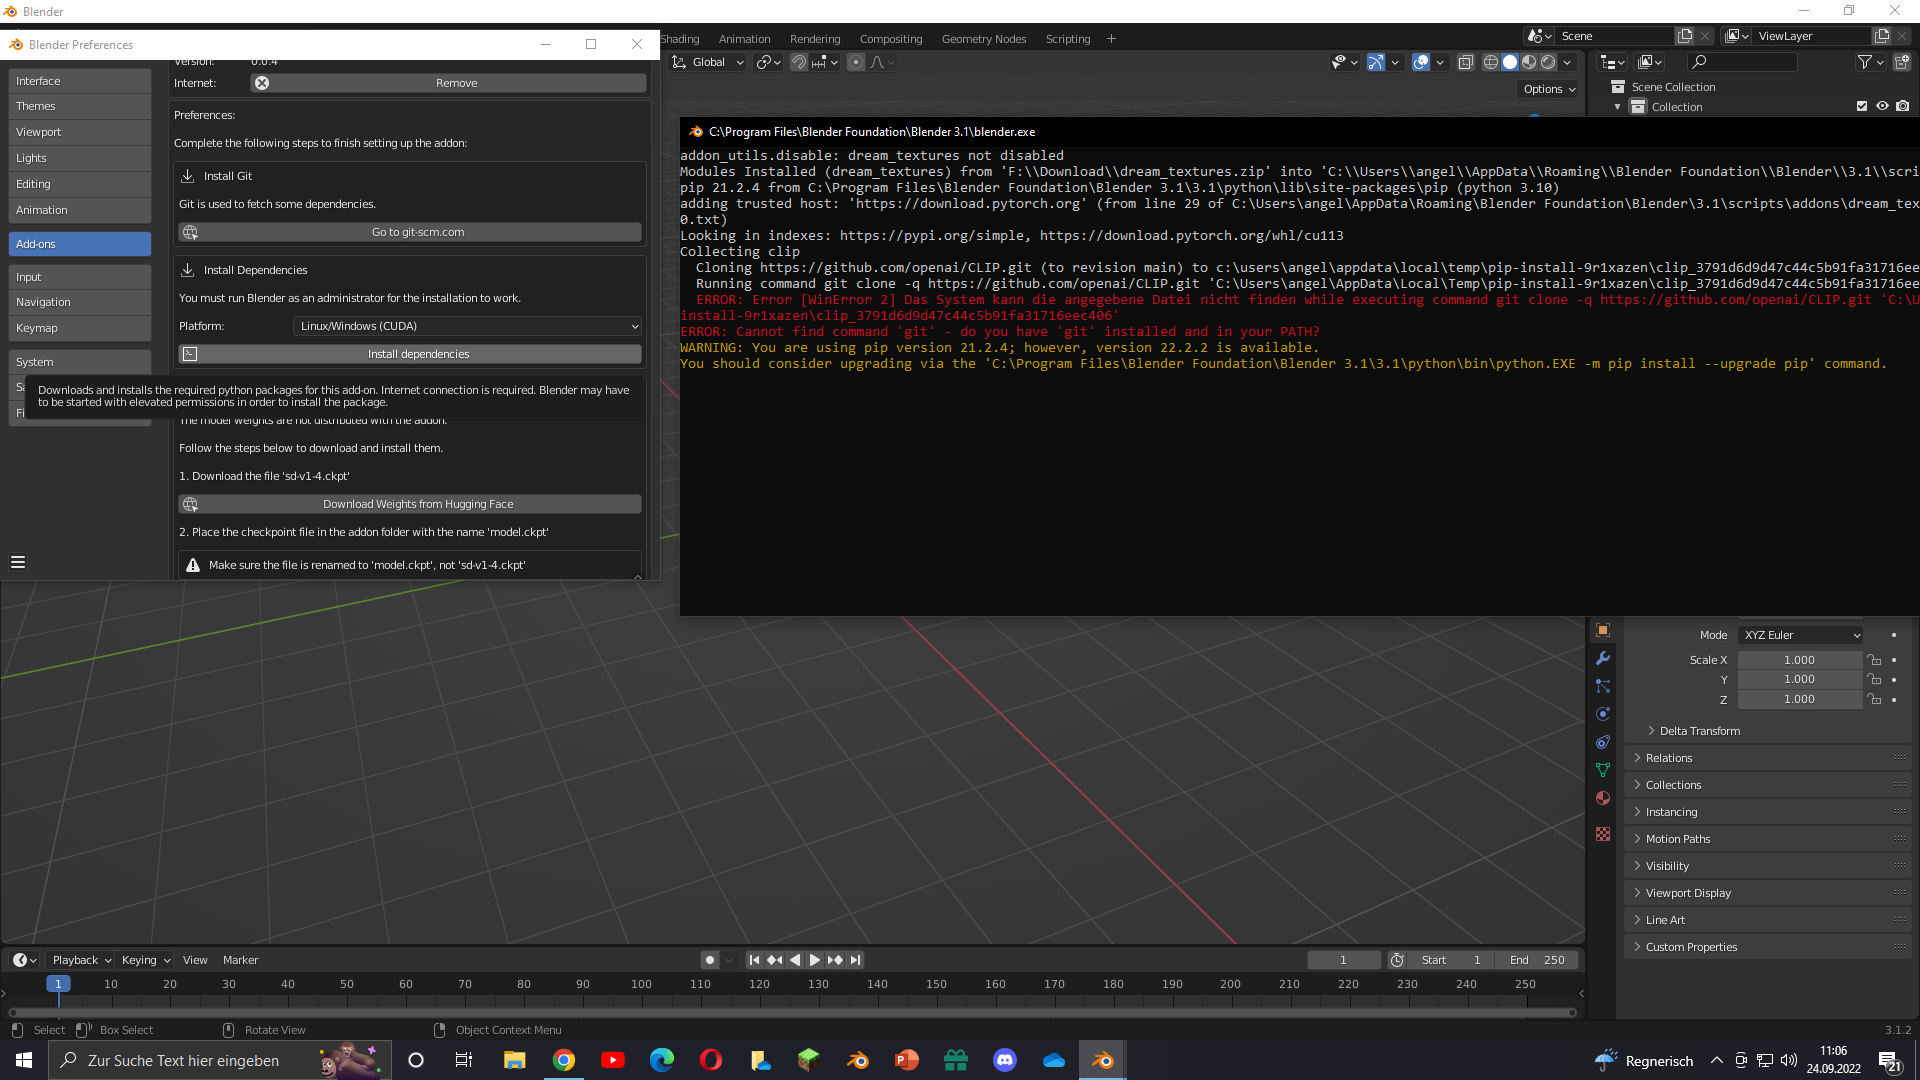Open the Object Constraints tab

(x=1603, y=742)
